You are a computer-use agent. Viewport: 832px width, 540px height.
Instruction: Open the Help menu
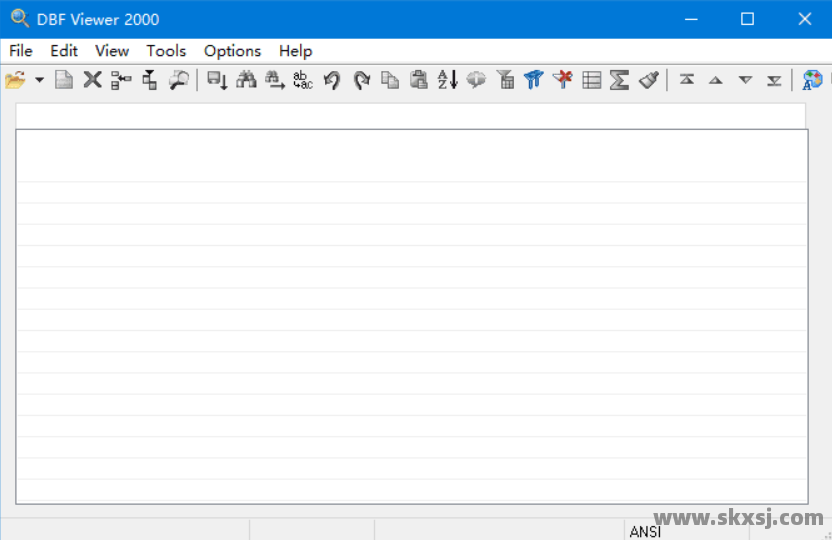coord(295,51)
